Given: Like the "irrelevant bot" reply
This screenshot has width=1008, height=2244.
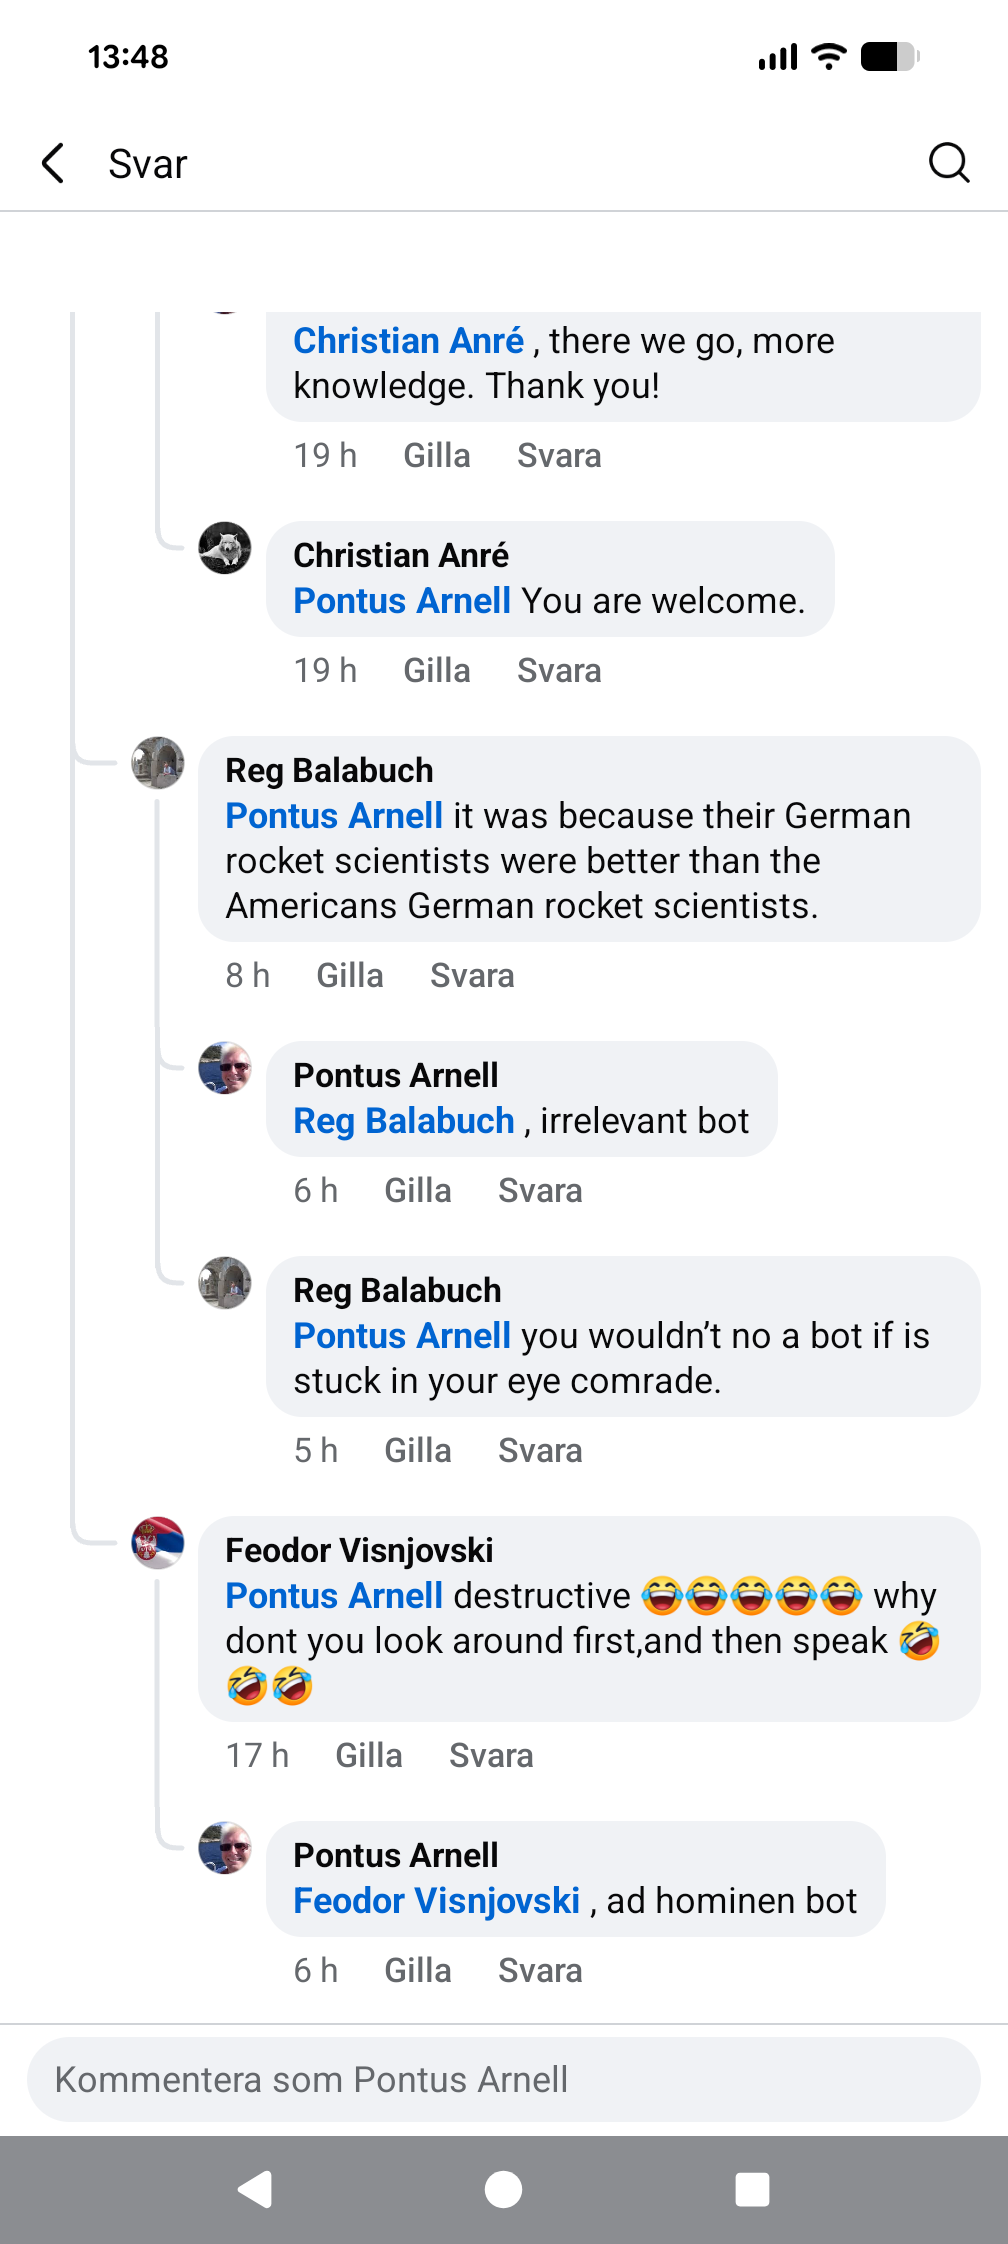Looking at the screenshot, I should 418,1190.
